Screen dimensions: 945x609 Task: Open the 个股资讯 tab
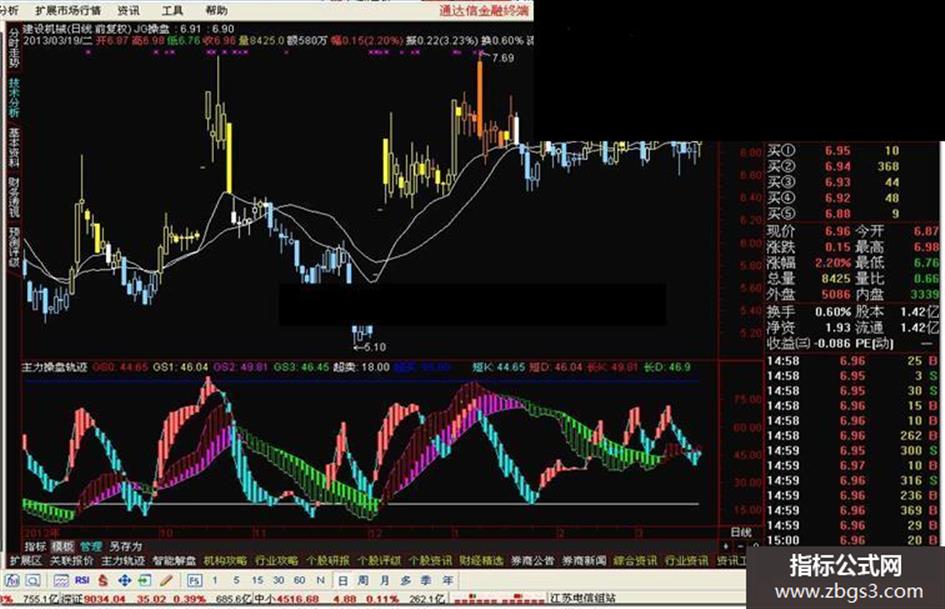(x=430, y=561)
